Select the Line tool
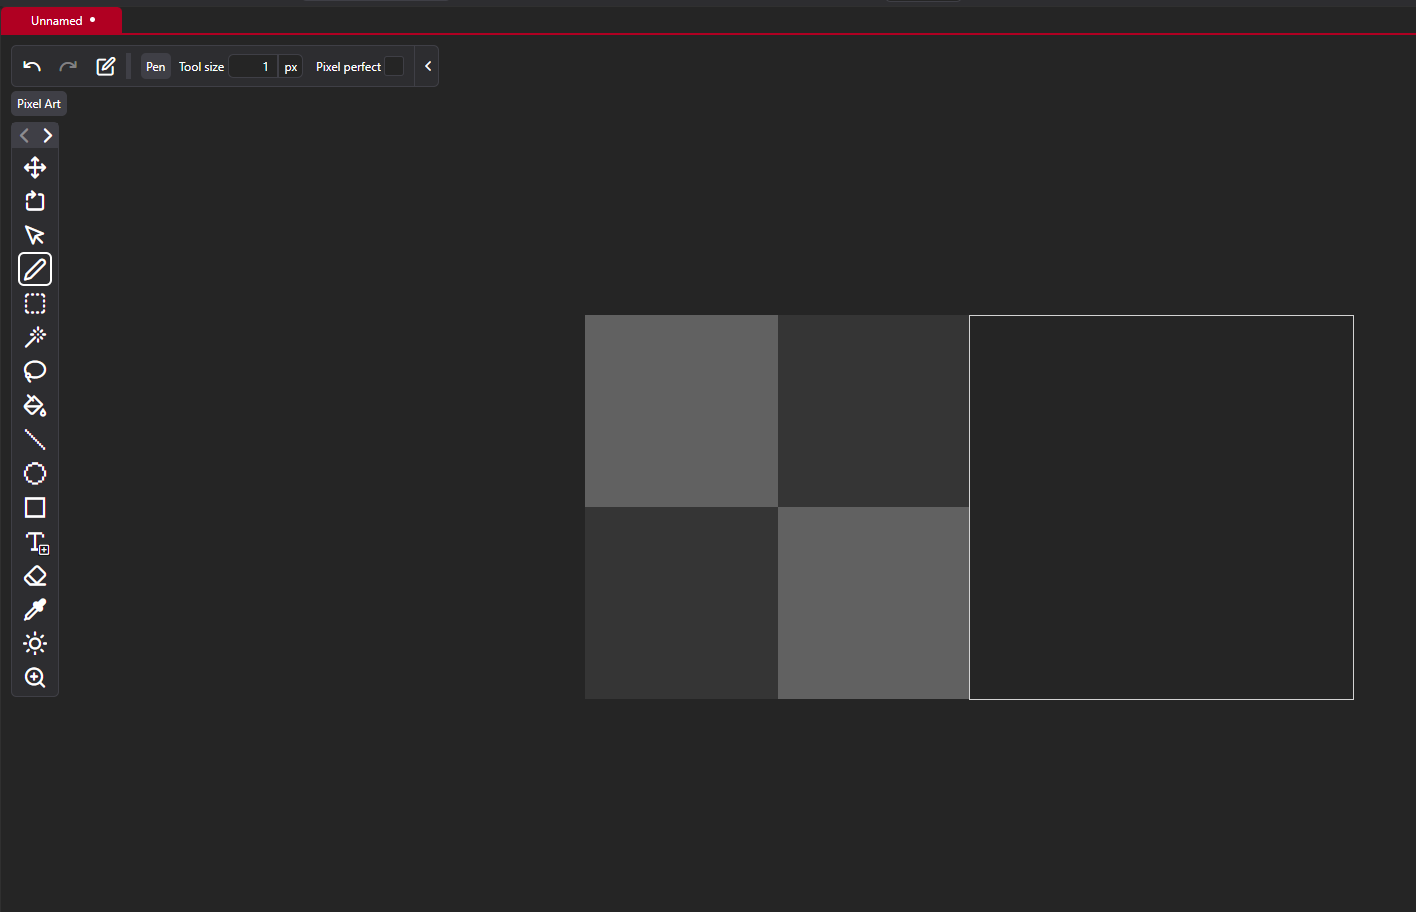The width and height of the screenshot is (1416, 912). click(35, 439)
